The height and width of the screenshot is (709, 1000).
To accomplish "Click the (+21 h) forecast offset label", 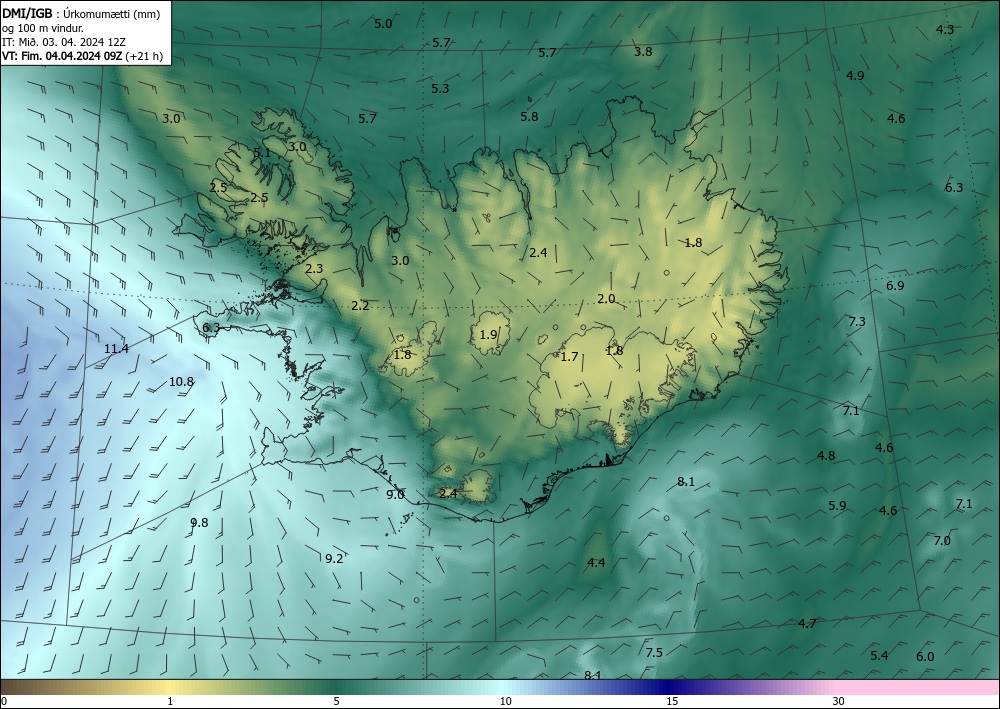I will [144, 55].
